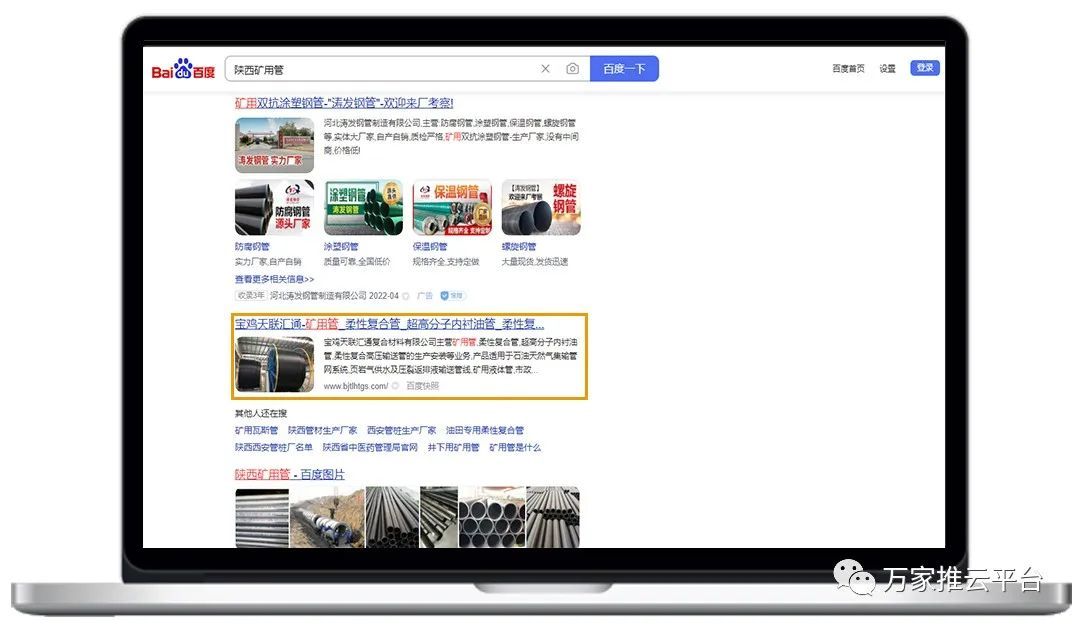Open 百度首页 in the top bar
The image size is (1080, 628).
[848, 69]
